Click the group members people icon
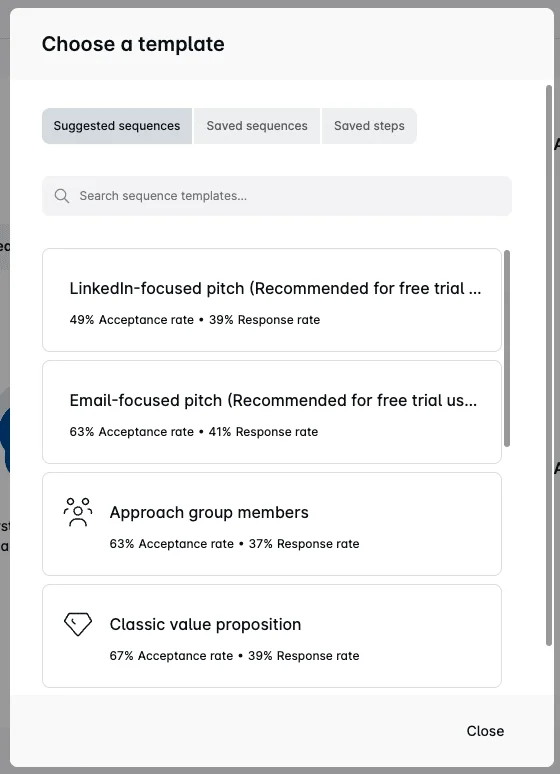 78,512
